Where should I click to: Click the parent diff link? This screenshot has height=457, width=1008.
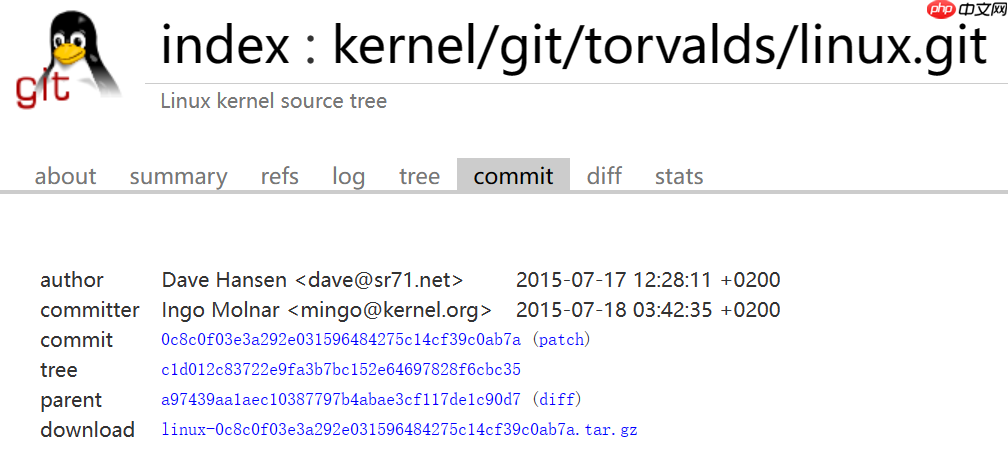tap(556, 400)
